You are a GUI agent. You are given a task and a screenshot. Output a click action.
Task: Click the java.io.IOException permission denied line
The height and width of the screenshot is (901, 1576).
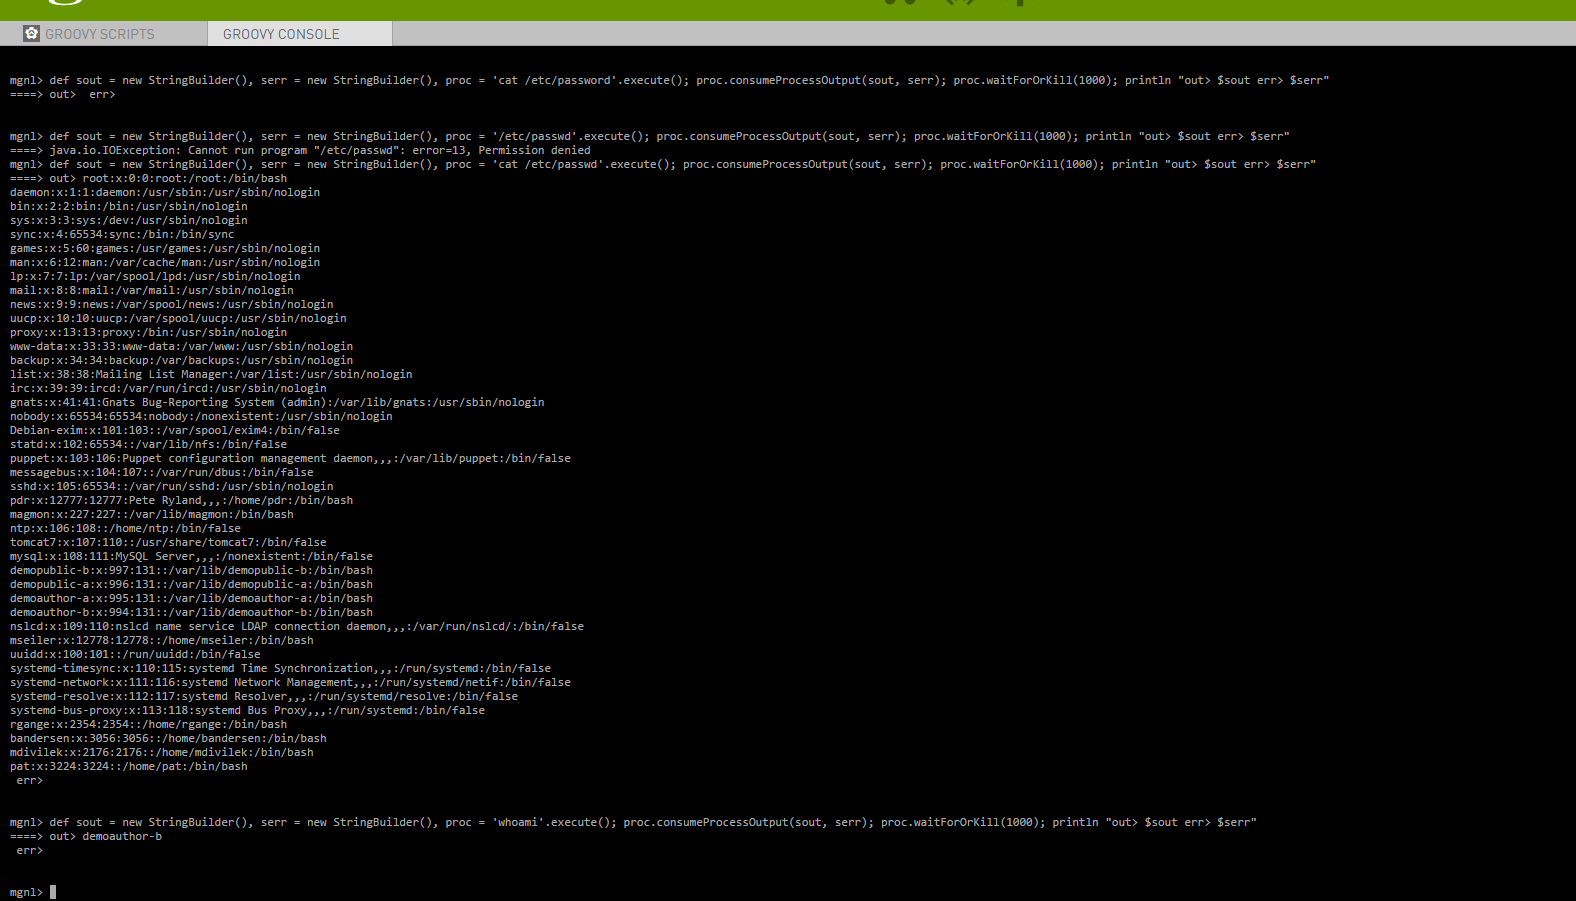pos(300,150)
